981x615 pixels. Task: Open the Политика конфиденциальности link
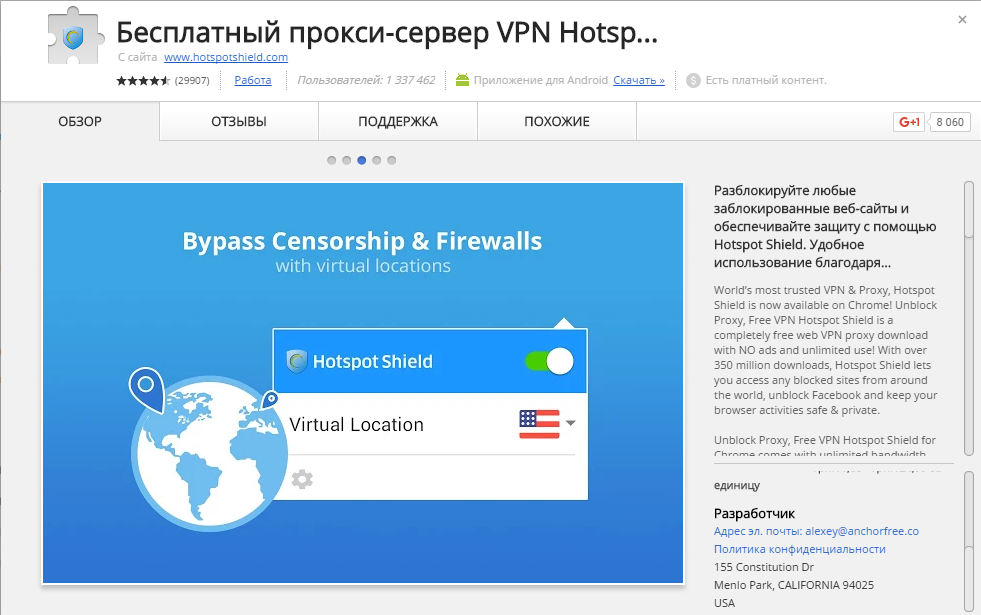tap(800, 549)
